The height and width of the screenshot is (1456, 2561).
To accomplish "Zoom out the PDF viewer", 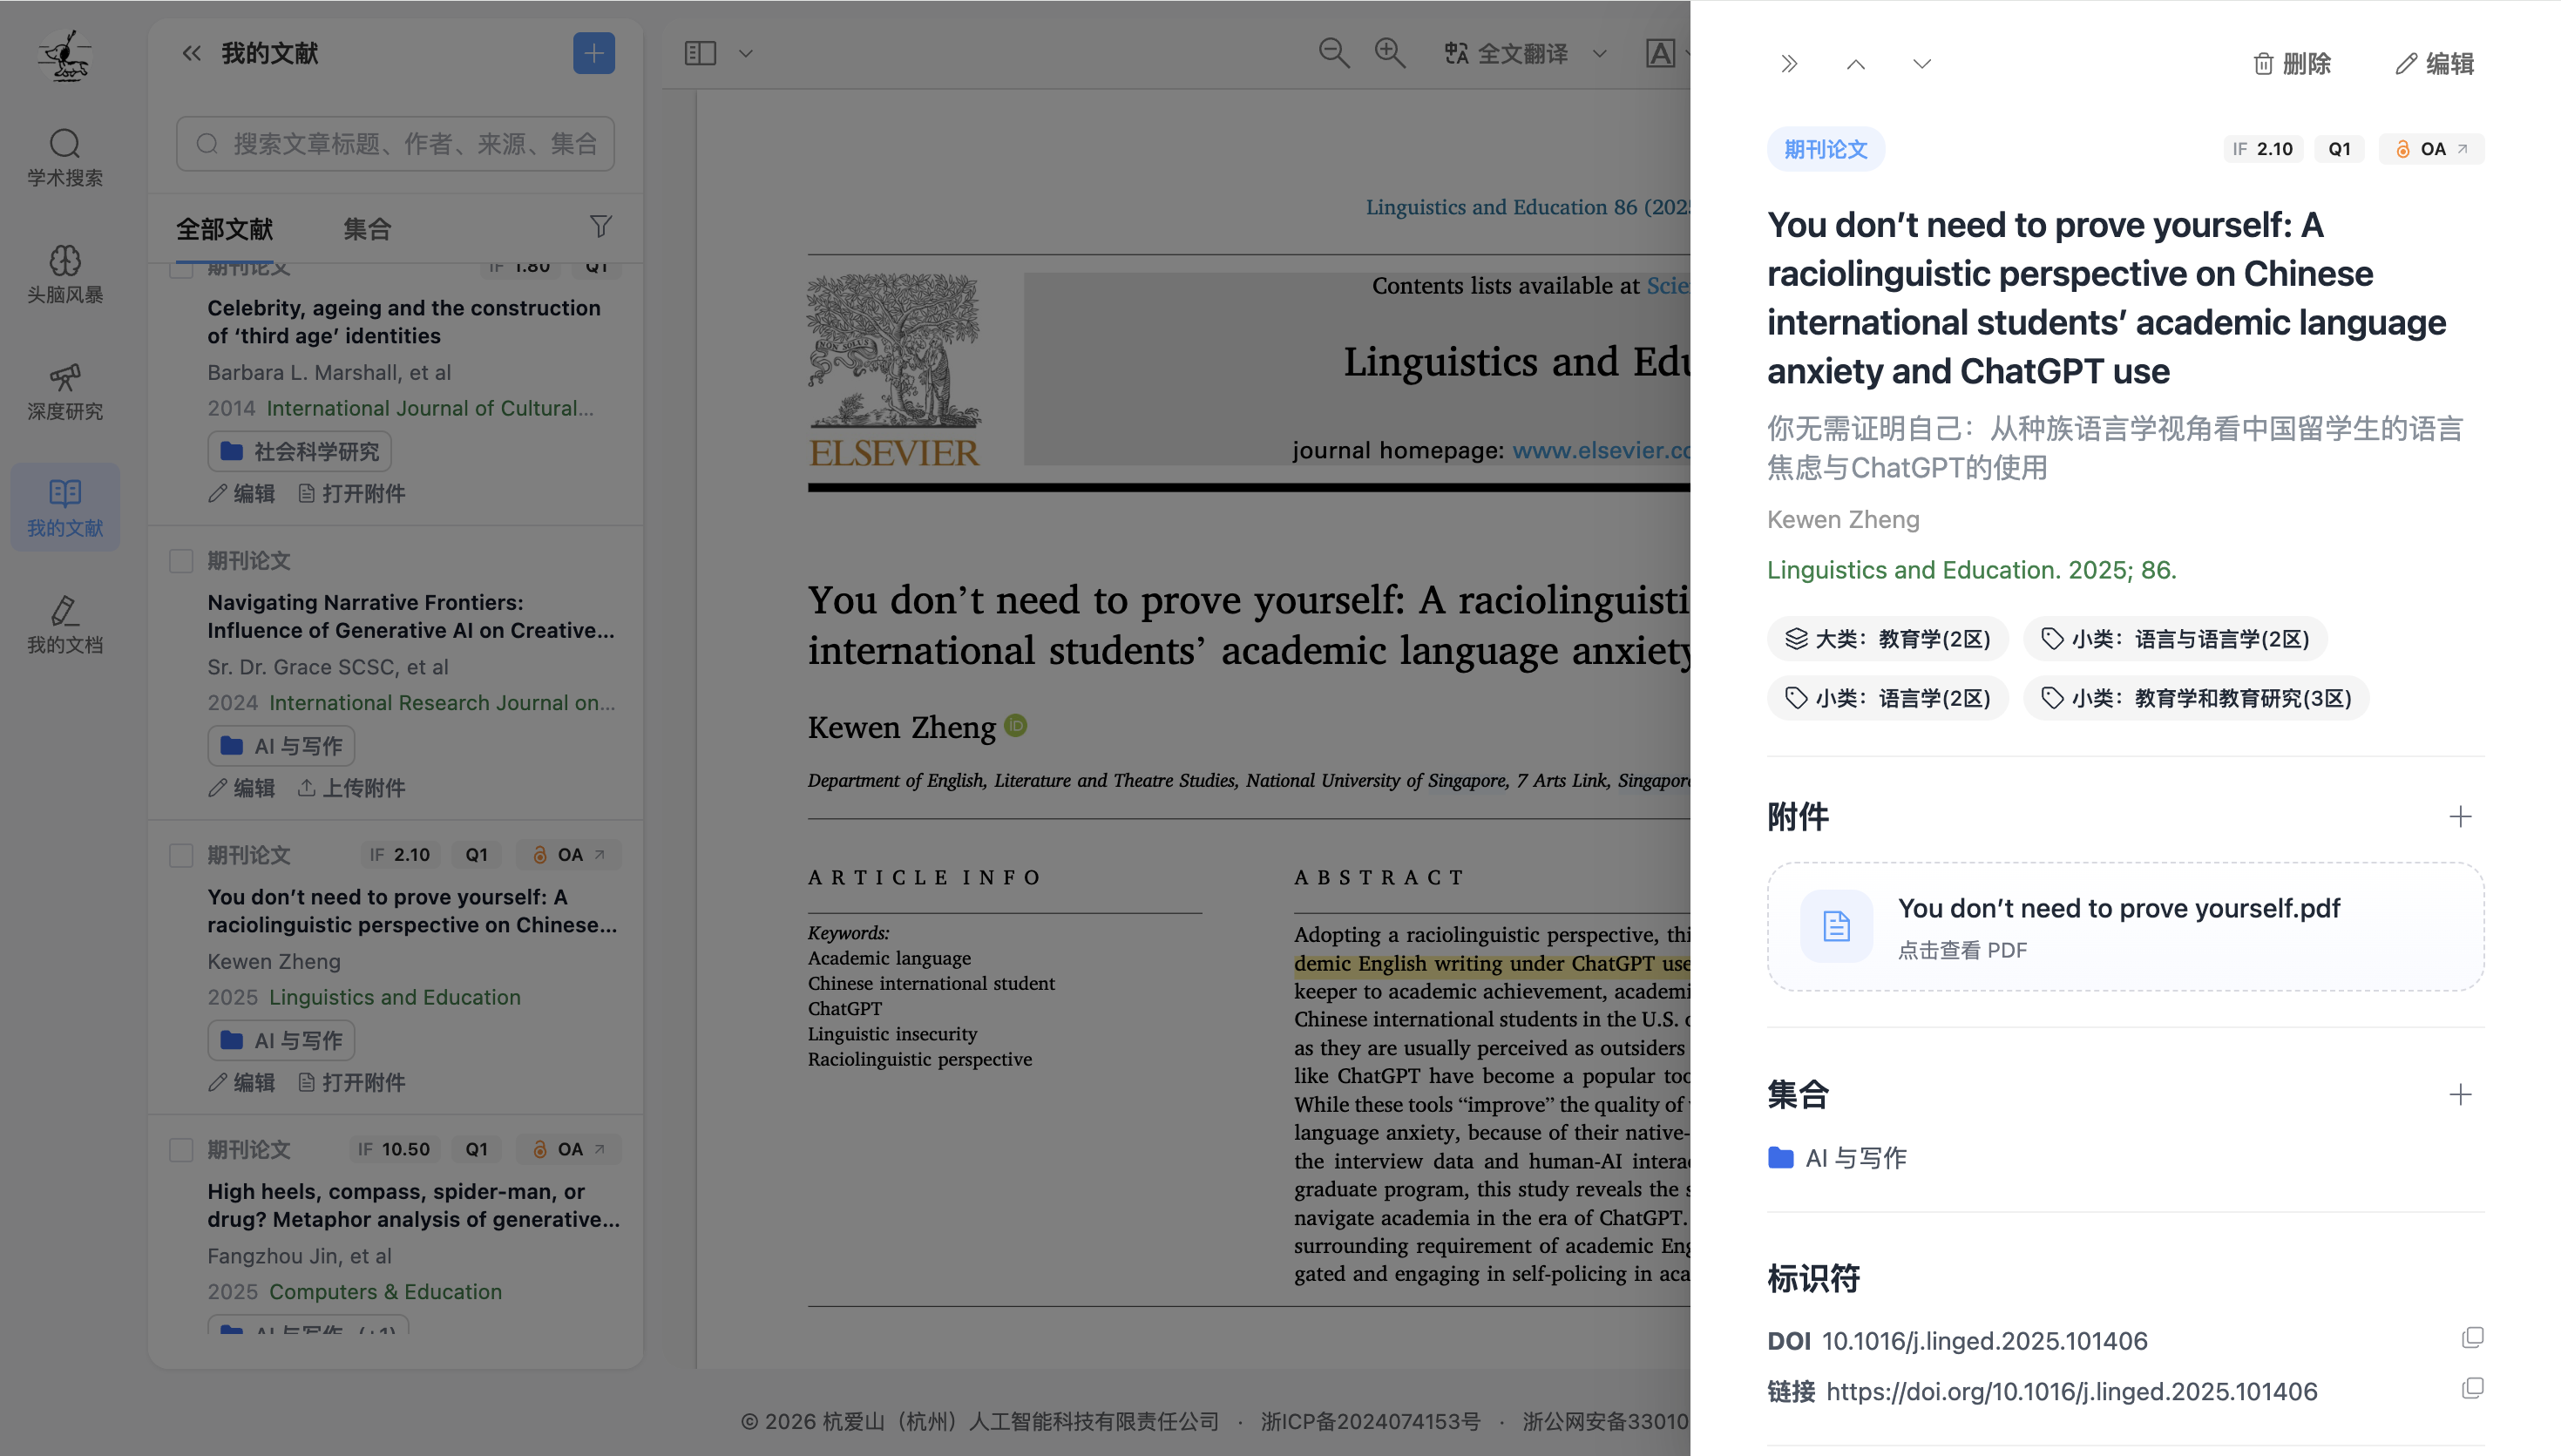I will tap(1334, 53).
